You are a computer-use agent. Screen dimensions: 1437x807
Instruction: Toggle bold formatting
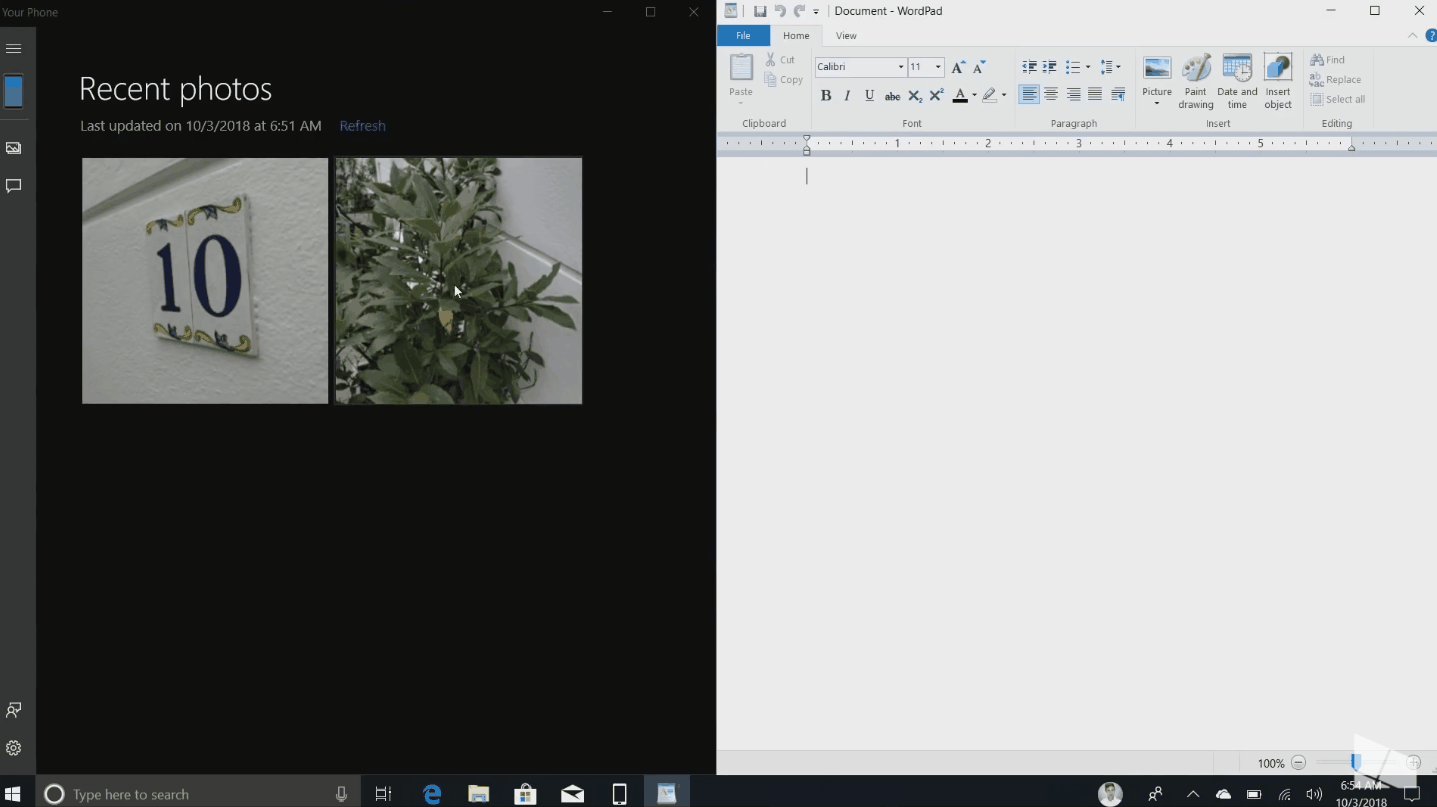click(826, 96)
